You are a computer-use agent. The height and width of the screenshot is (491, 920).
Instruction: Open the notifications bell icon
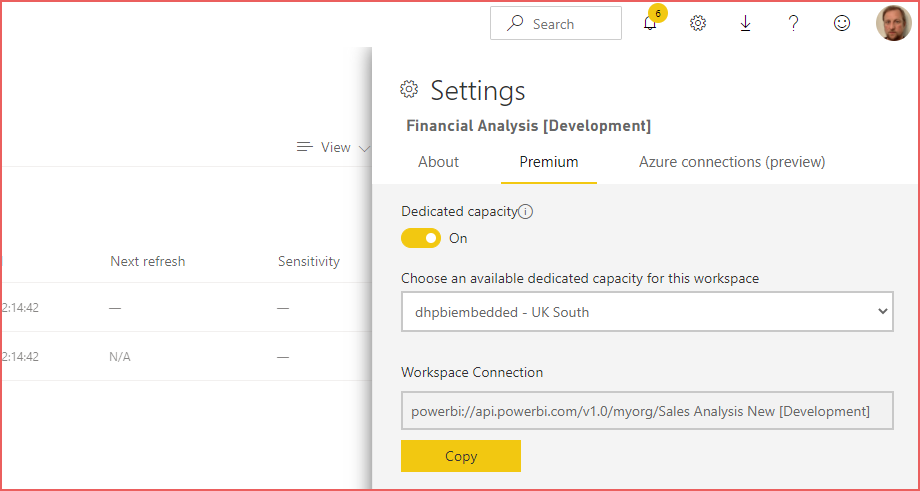[x=650, y=23]
